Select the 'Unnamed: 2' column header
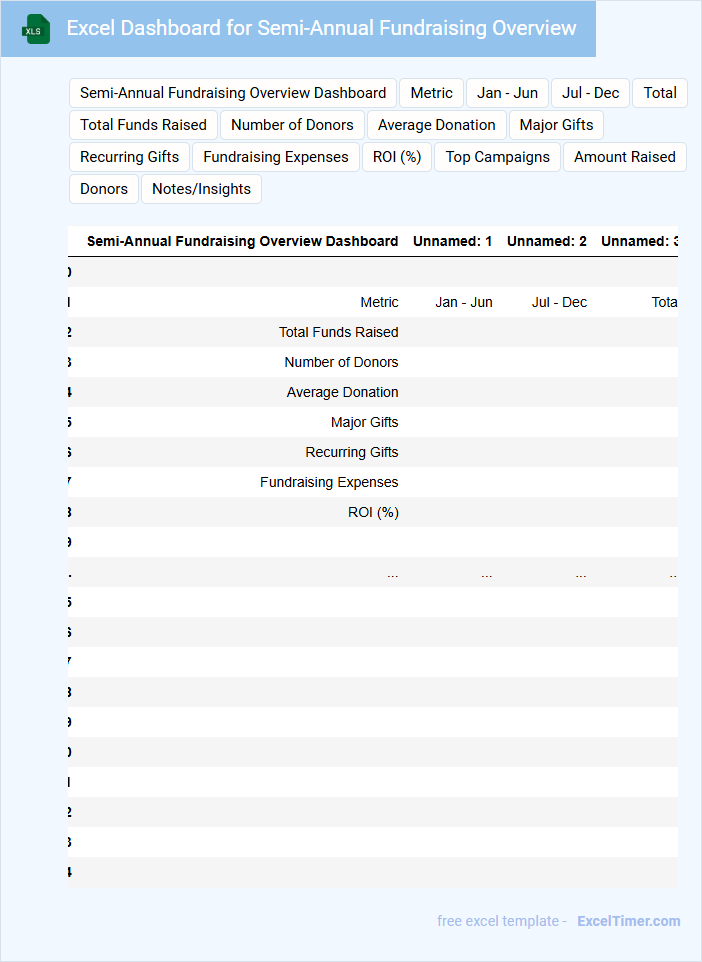702x962 pixels. [x=546, y=241]
